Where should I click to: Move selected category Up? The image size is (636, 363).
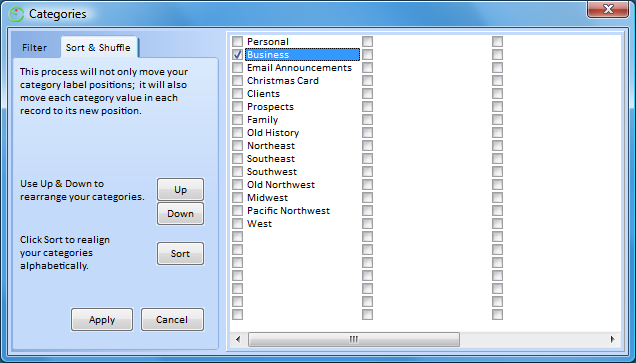[x=180, y=189]
